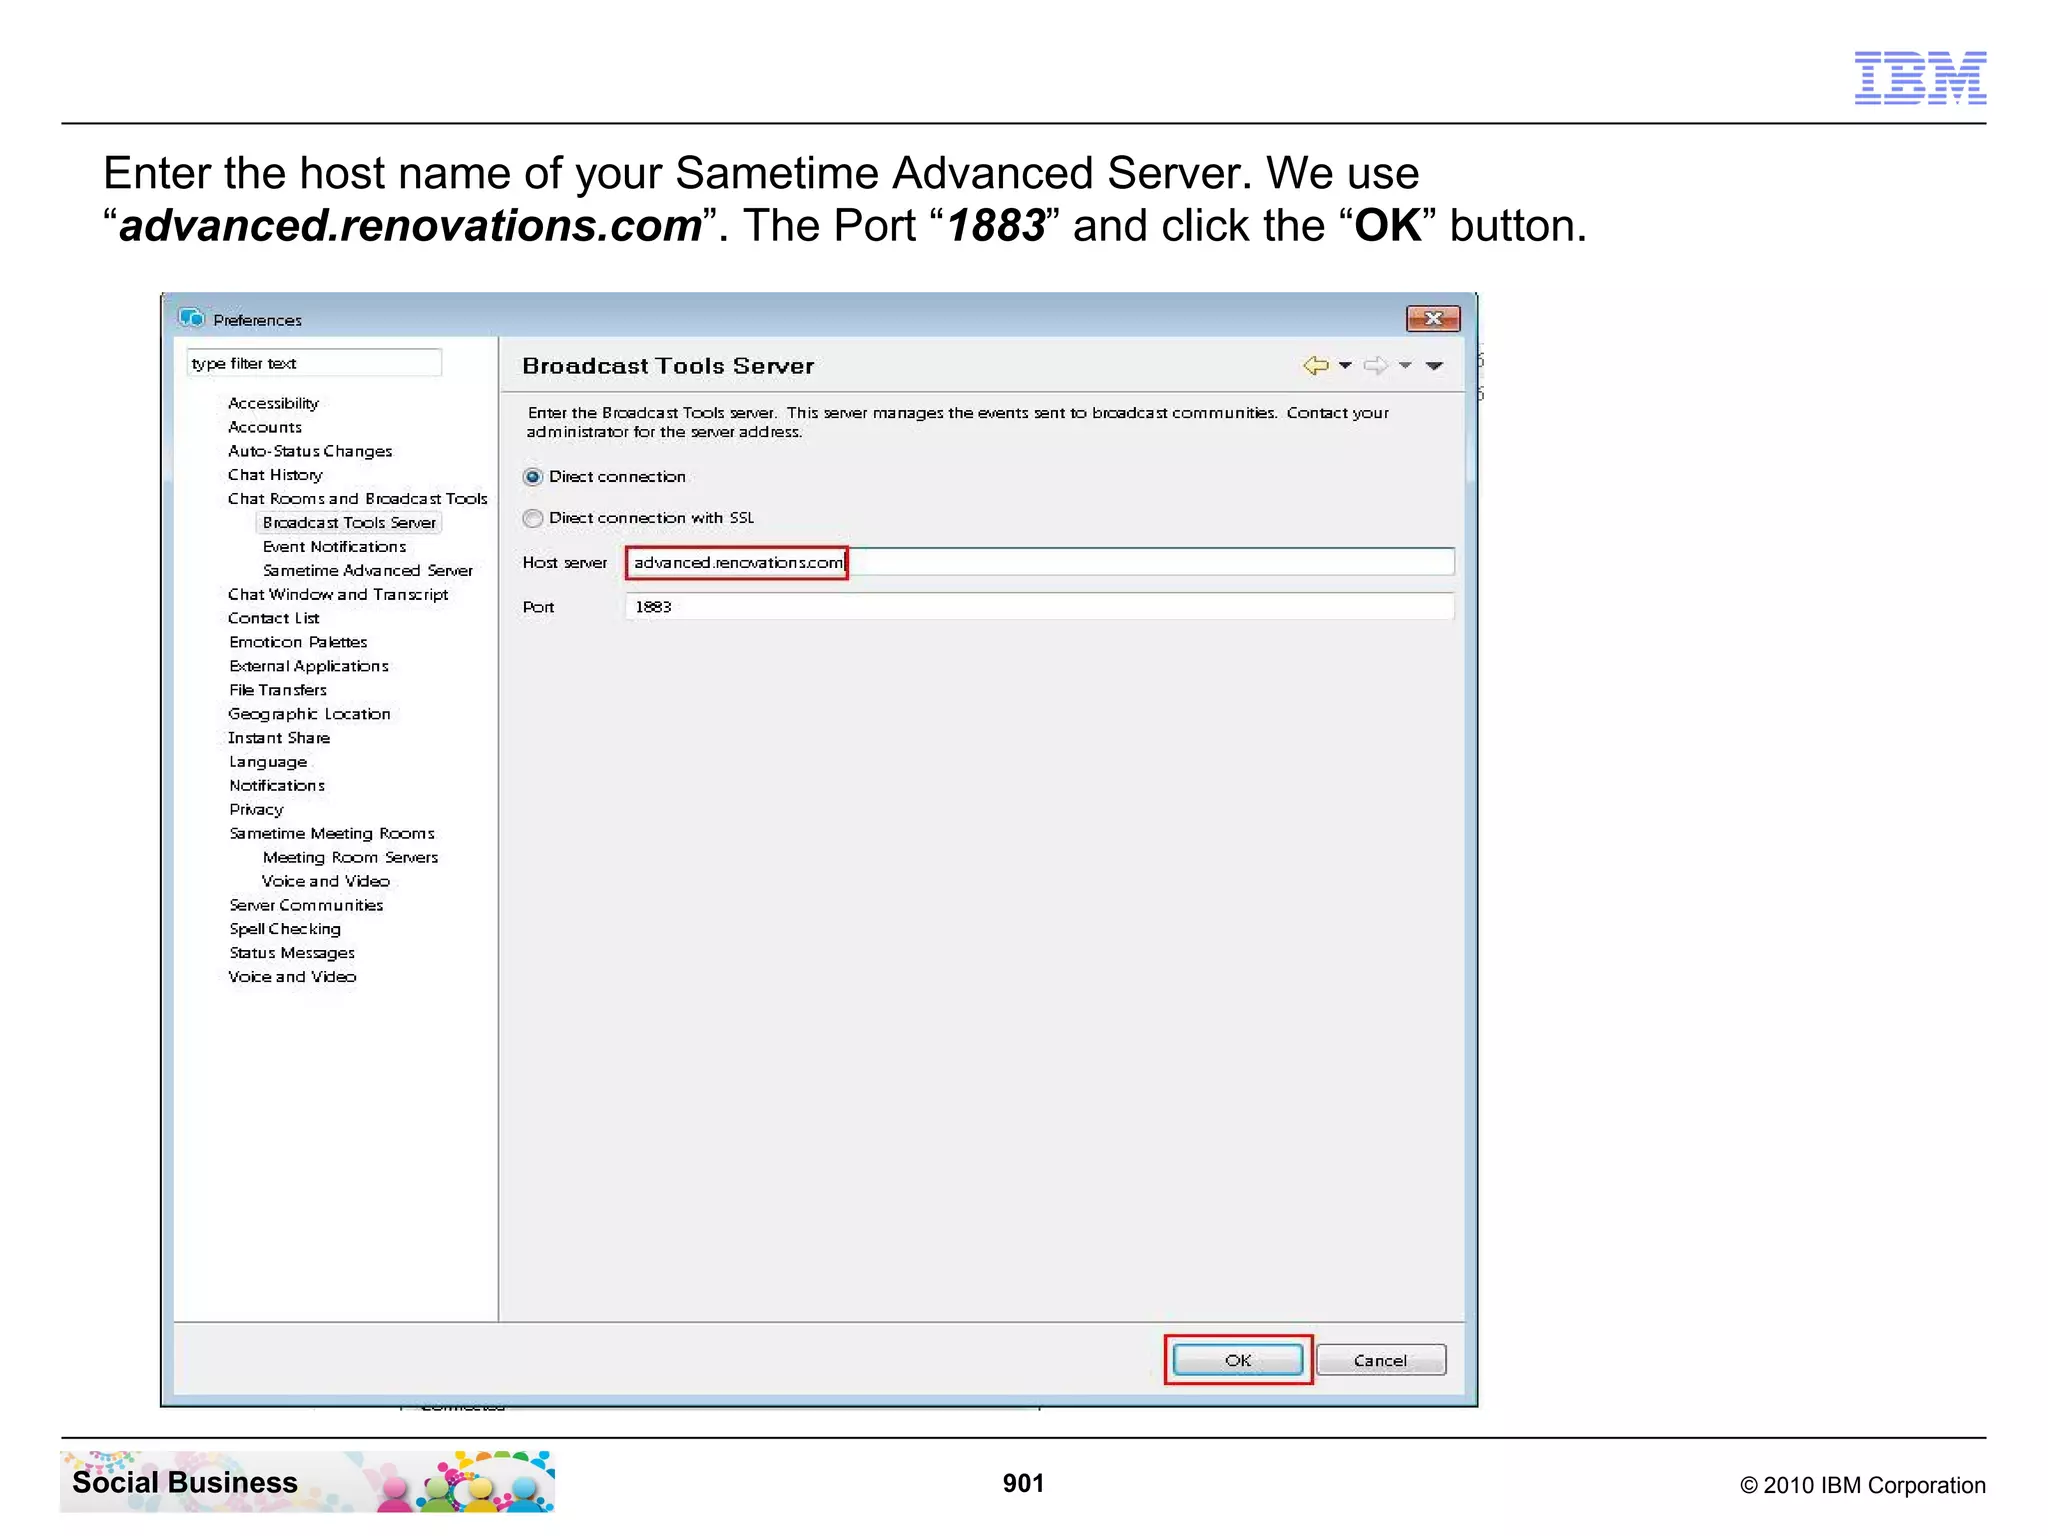This screenshot has width=2048, height=1536.
Task: Open Status Messages preferences
Action: [292, 953]
